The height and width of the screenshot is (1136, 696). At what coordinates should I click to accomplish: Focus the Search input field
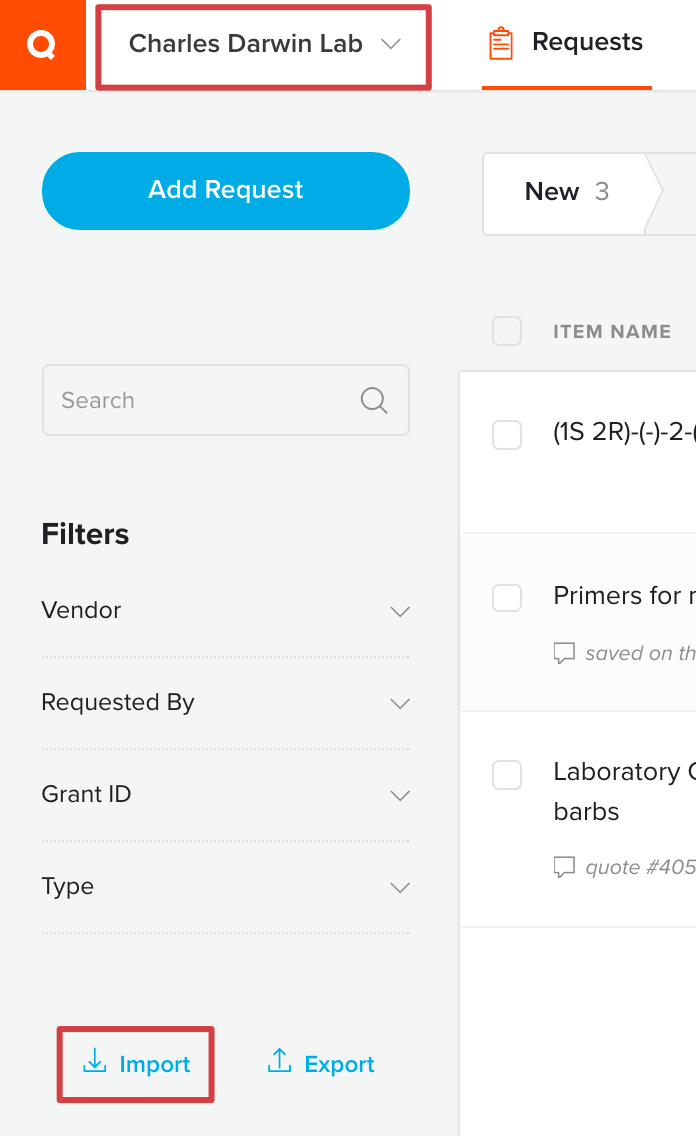[226, 400]
